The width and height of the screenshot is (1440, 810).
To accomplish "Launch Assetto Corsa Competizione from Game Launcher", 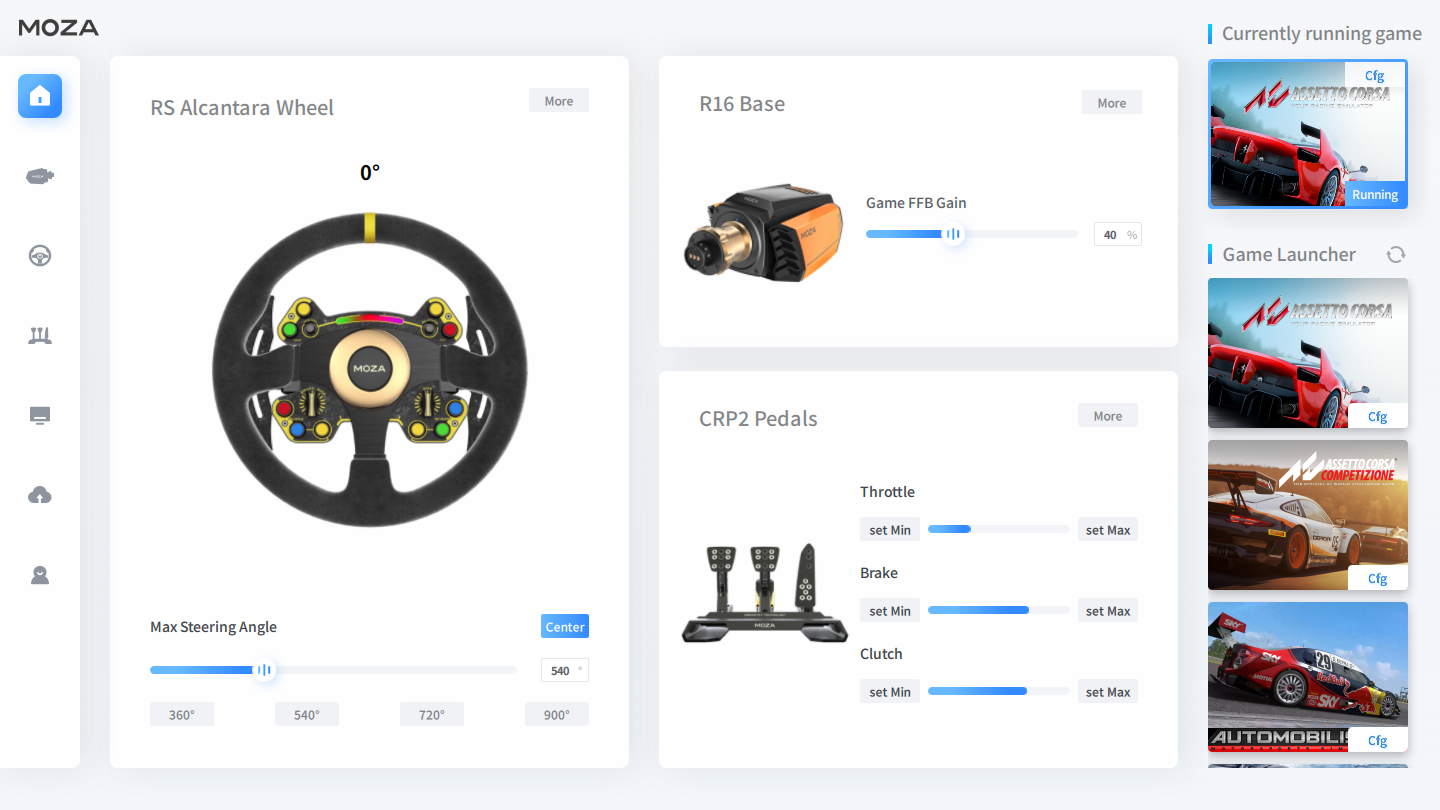I will pyautogui.click(x=1308, y=515).
